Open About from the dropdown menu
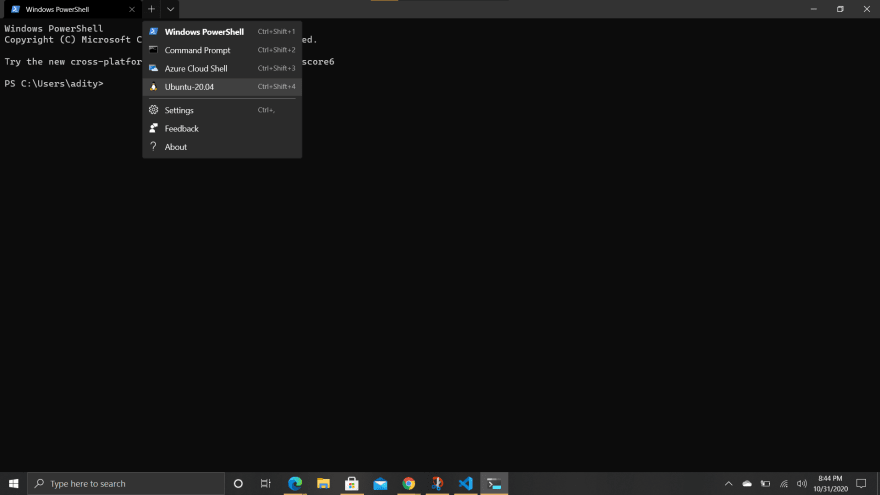Image resolution: width=880 pixels, height=495 pixels. coord(222,147)
